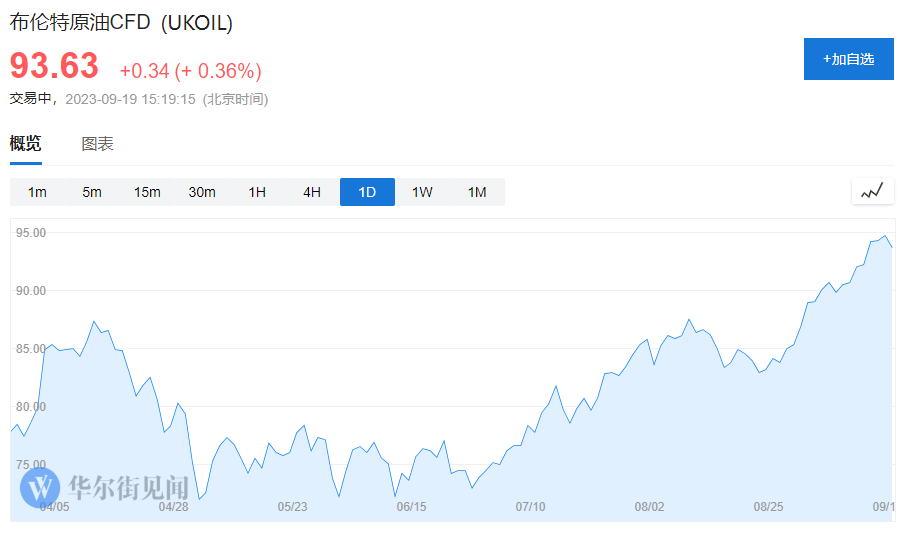901x536 pixels.
Task: Click the 07/10 date on the chart axis
Action: click(x=530, y=507)
